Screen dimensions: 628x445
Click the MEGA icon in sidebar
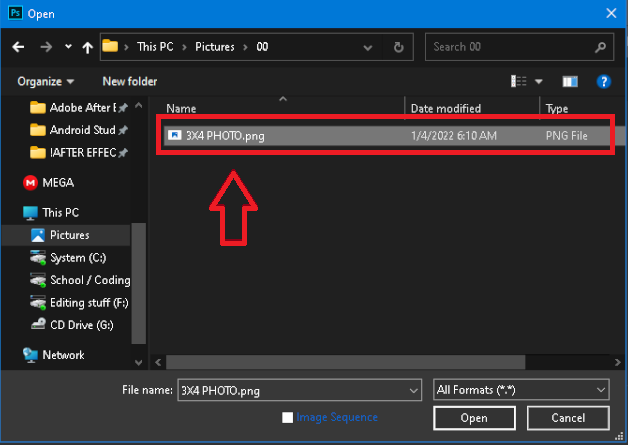(x=31, y=183)
